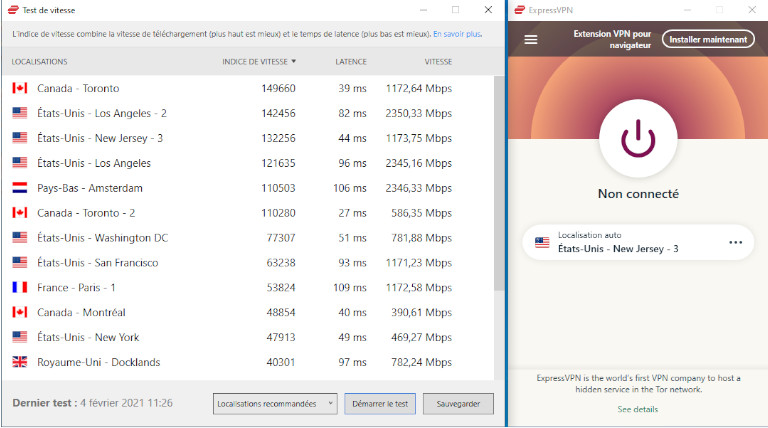This screenshot has width=768, height=428.
Task: Select États-Unis - New Jersey - 3 in list
Action: (x=247, y=138)
